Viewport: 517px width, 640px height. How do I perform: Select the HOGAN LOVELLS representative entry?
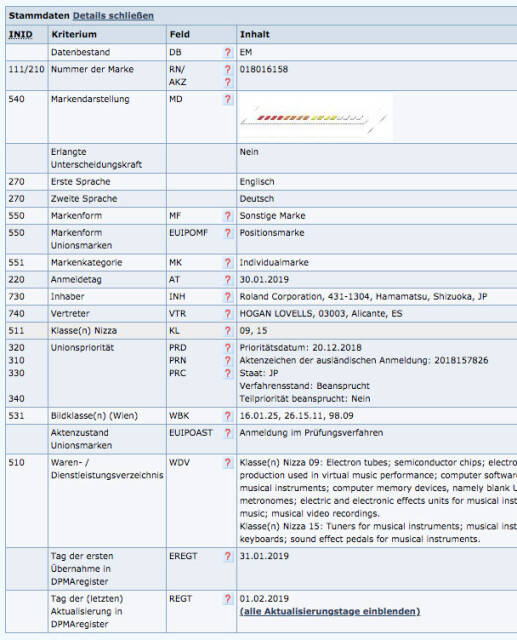coord(321,314)
